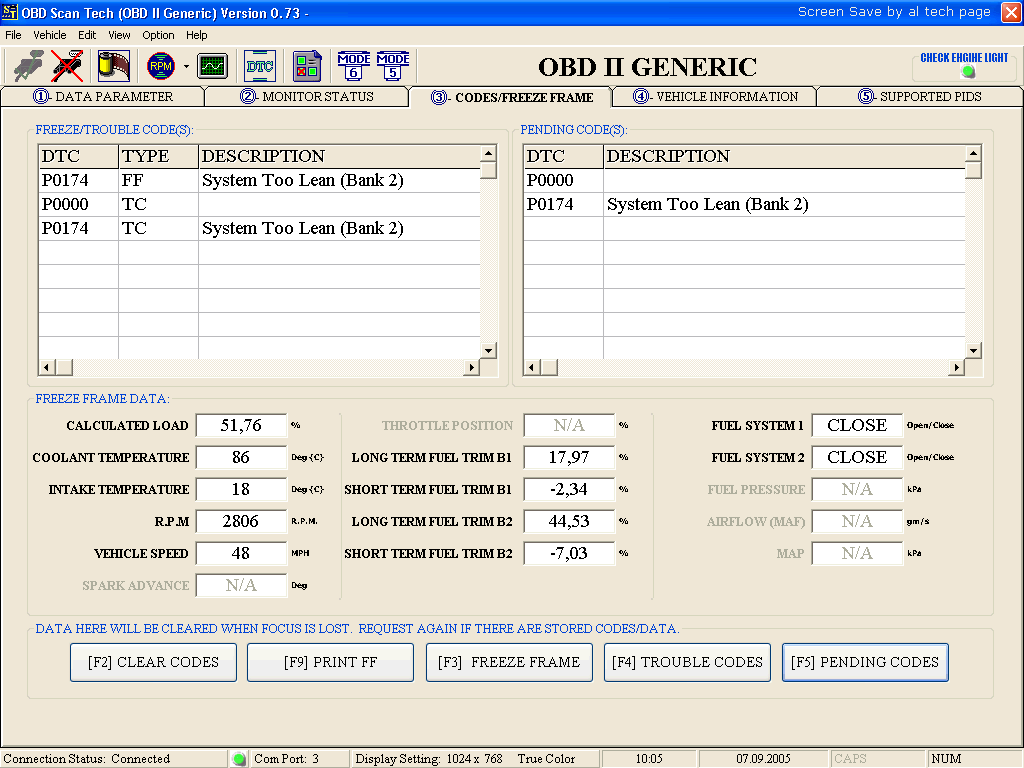
Task: Open the Vehicle menu
Action: click(50, 35)
